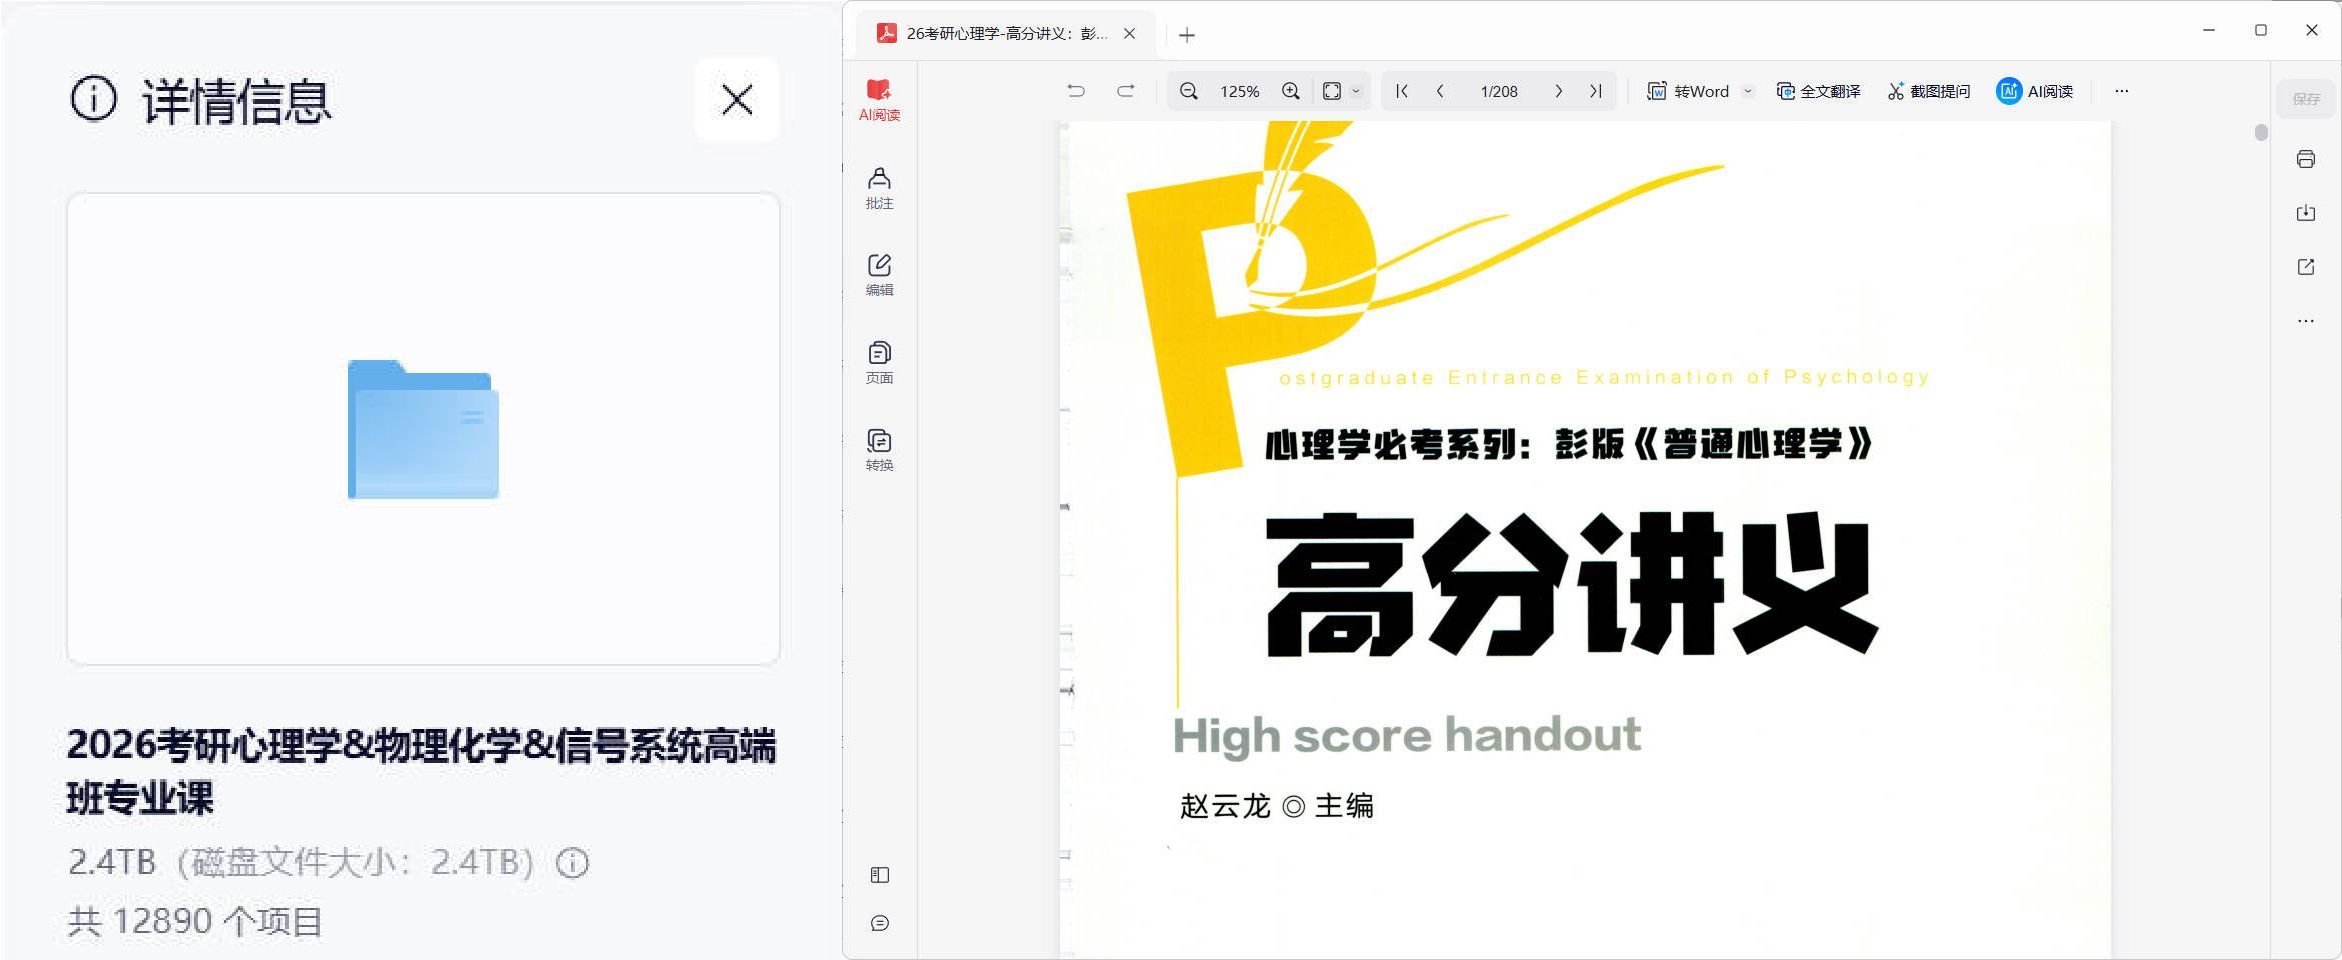
Task: Select the 批注 annotation tool
Action: coord(879,187)
